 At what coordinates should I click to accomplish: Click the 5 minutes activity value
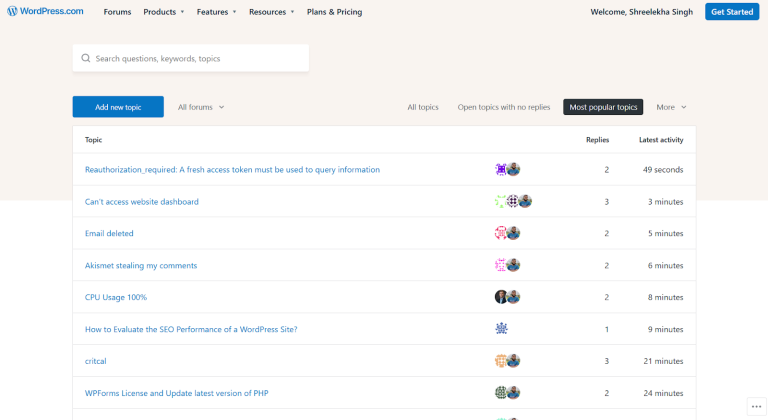[x=665, y=233]
